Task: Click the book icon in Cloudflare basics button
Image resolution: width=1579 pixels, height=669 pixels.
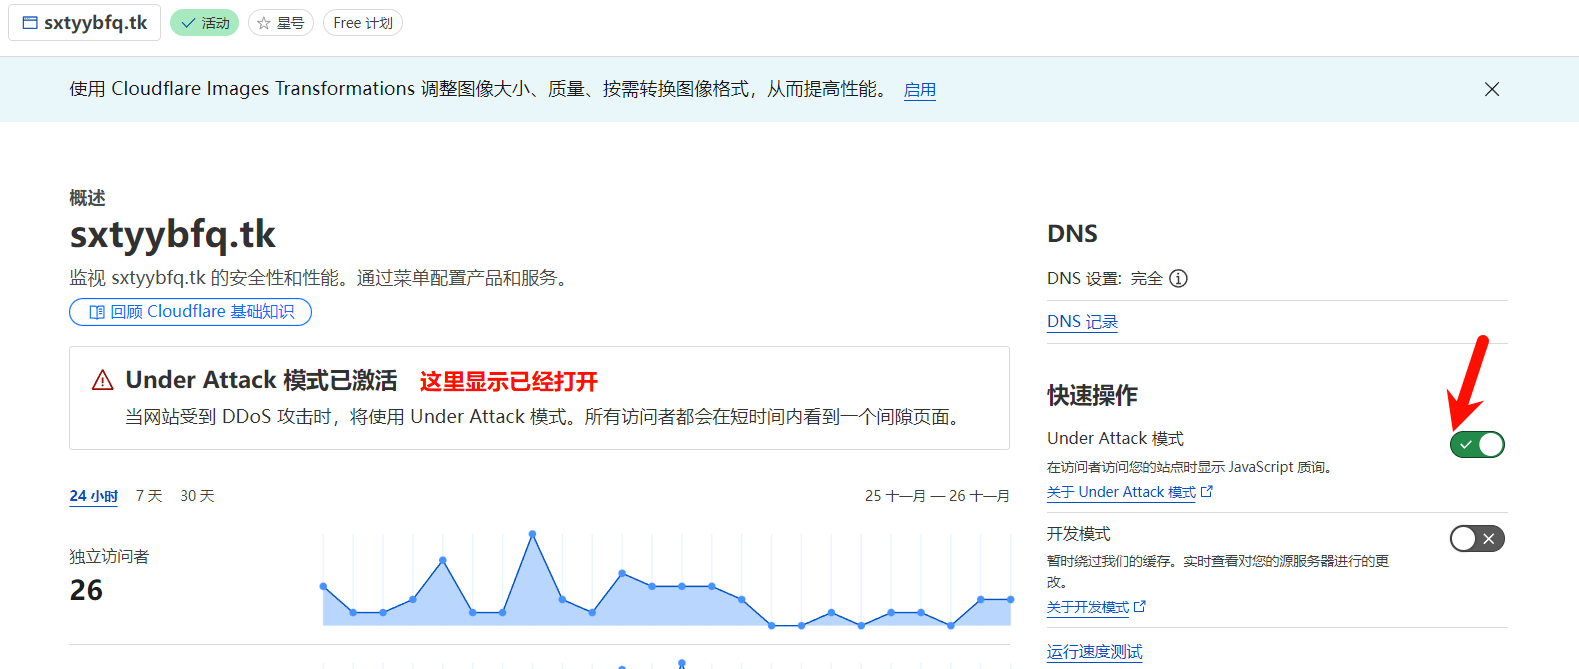Action: (97, 312)
